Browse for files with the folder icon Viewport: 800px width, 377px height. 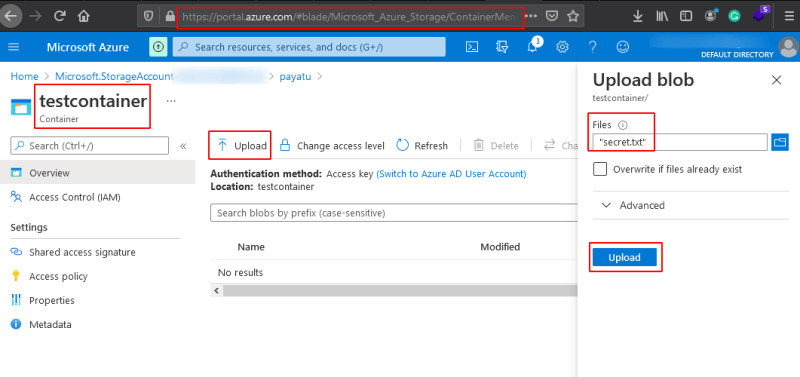(779, 142)
